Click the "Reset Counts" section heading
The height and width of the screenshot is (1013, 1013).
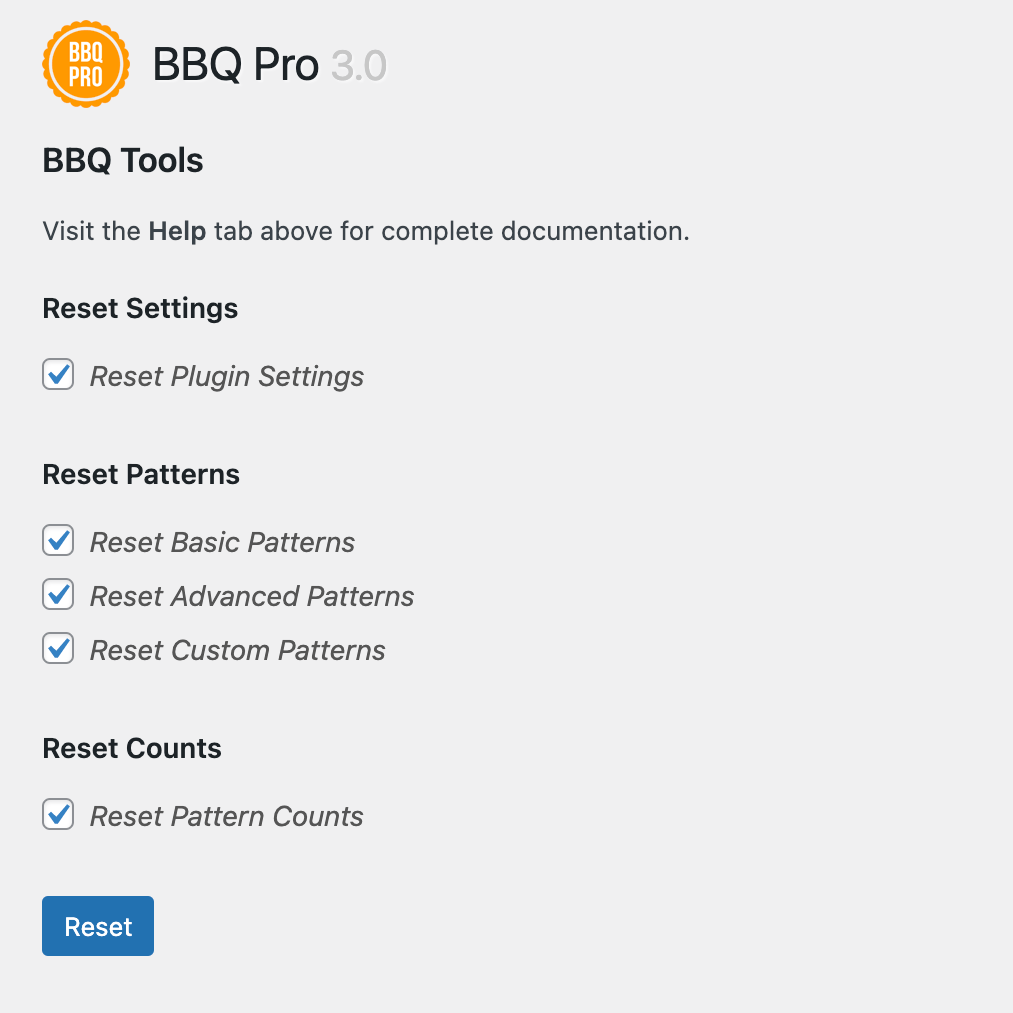tap(132, 748)
